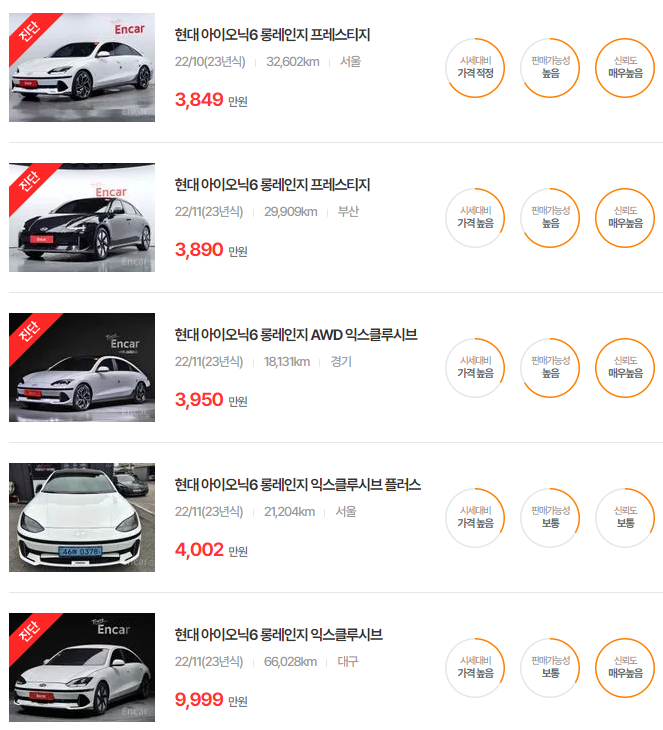The height and width of the screenshot is (730, 663).
Task: Click 판매가능성 보통 gauge of the 4,002만원 car
Action: [550, 518]
